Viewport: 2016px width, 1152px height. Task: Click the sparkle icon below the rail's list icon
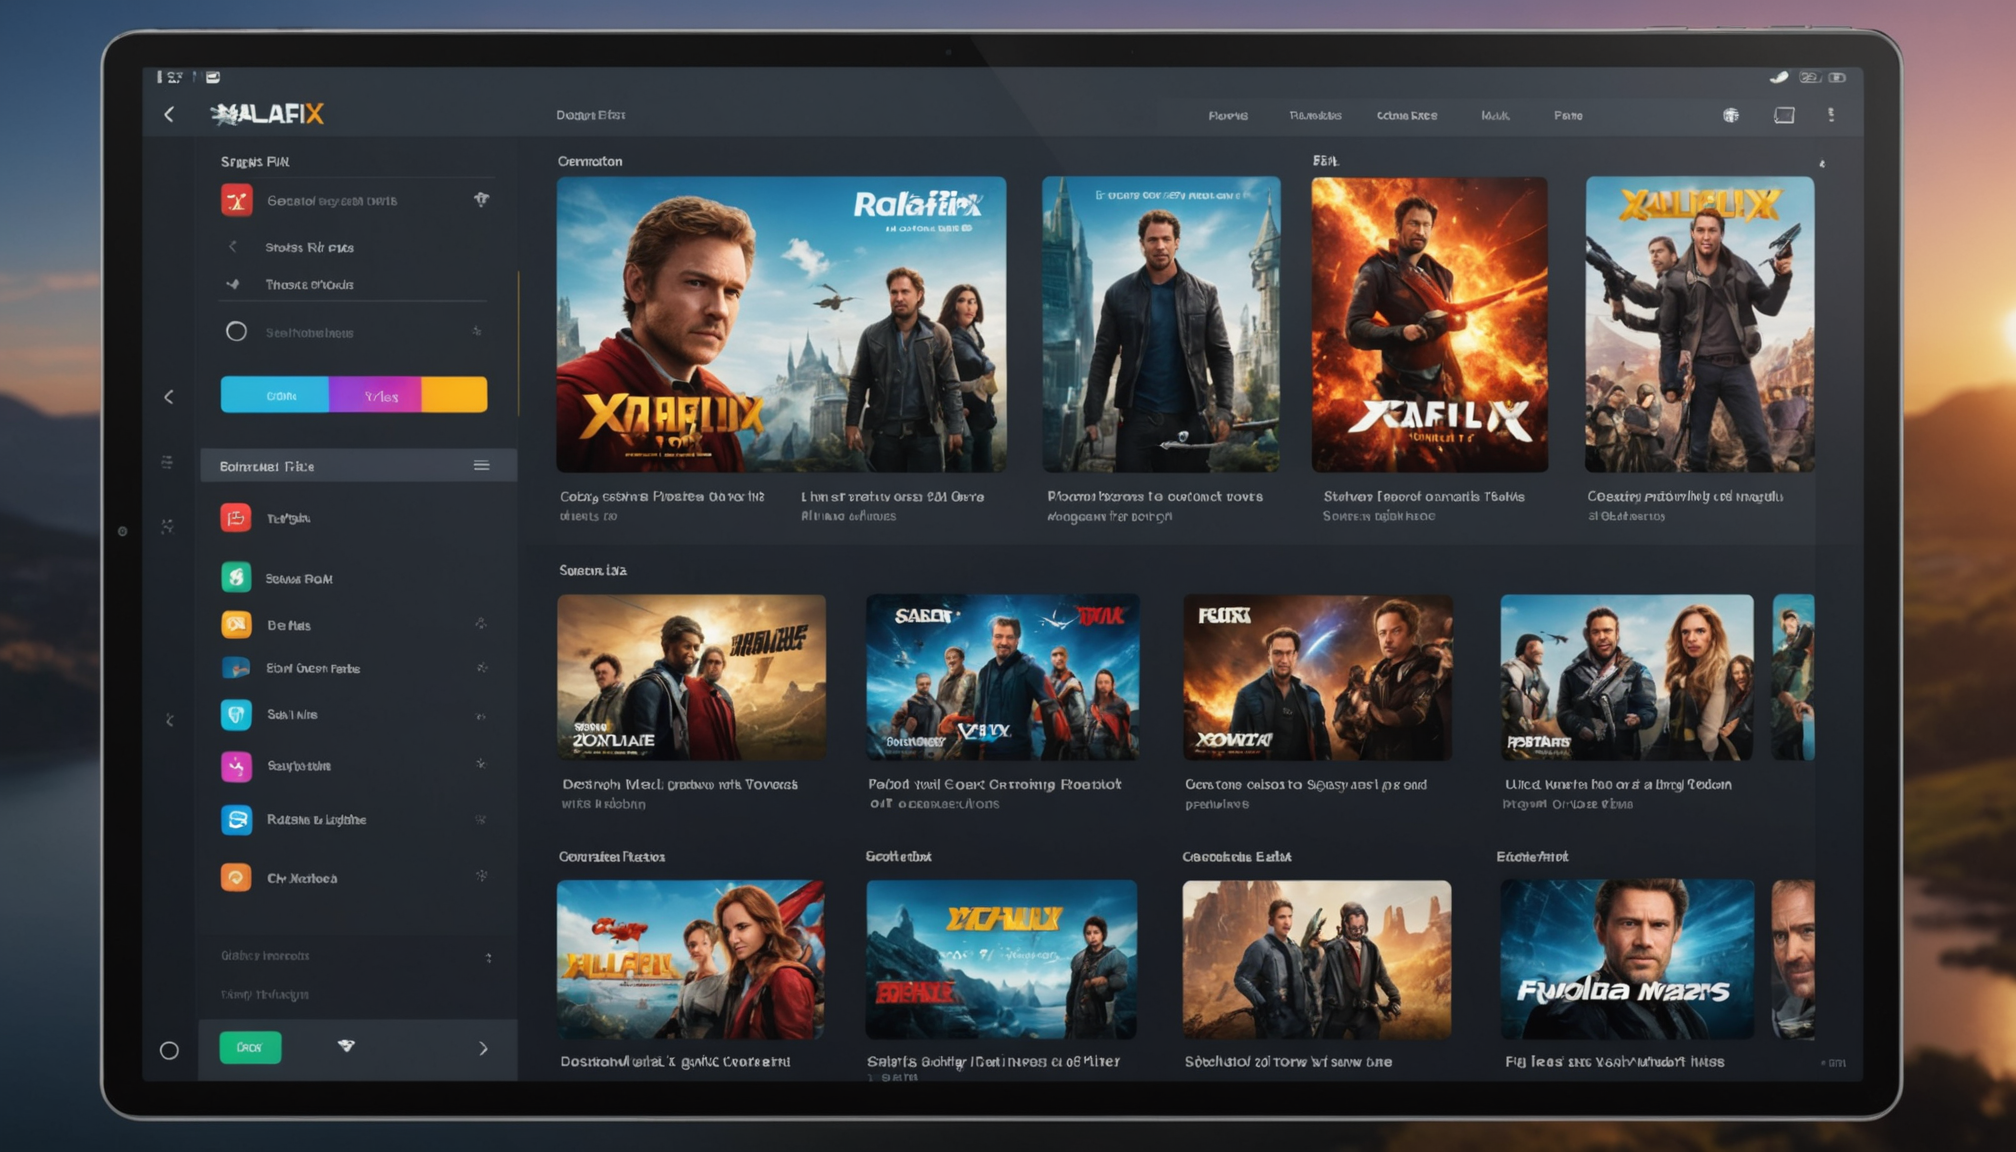click(x=167, y=526)
